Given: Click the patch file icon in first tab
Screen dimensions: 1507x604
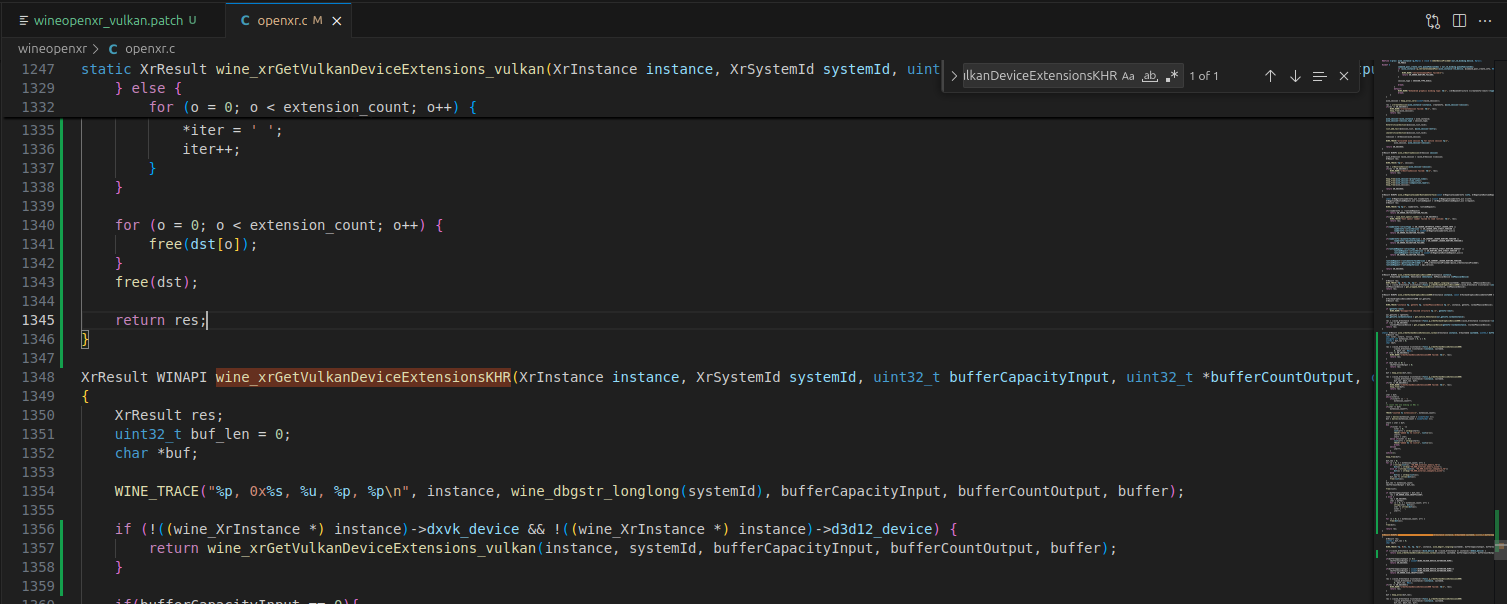Looking at the screenshot, I should [x=24, y=20].
